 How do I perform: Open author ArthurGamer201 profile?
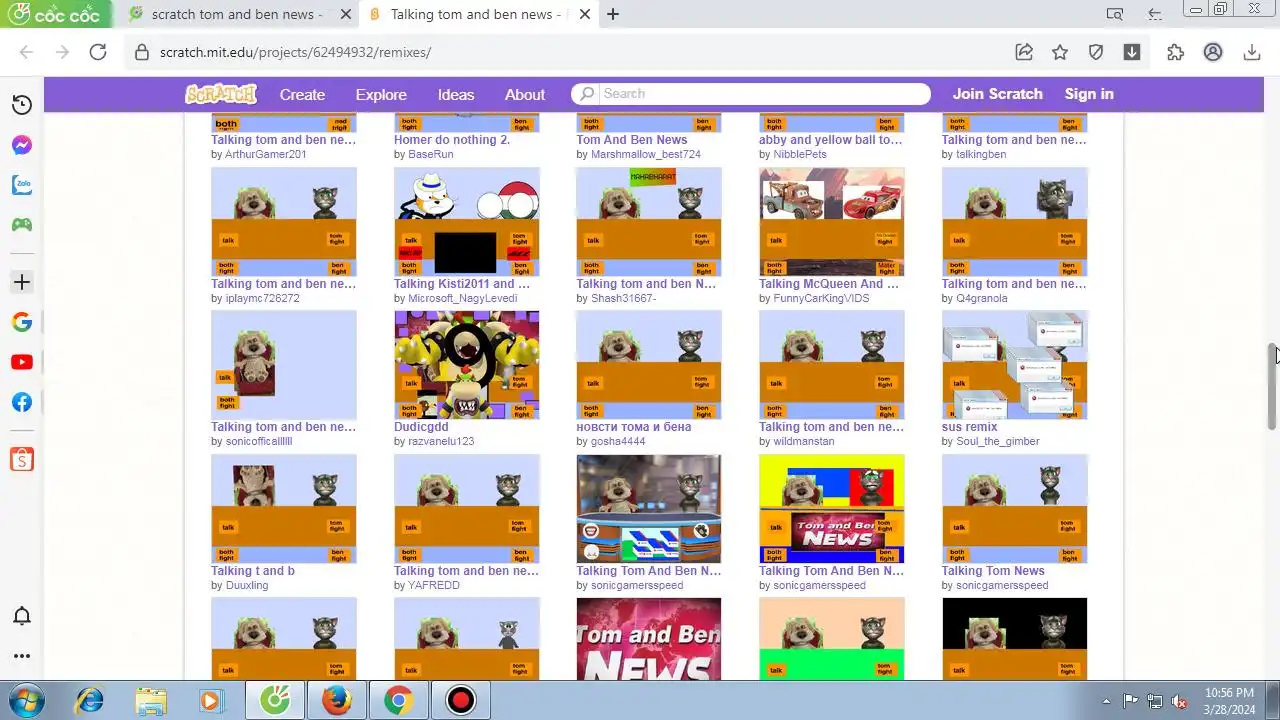[x=266, y=154]
